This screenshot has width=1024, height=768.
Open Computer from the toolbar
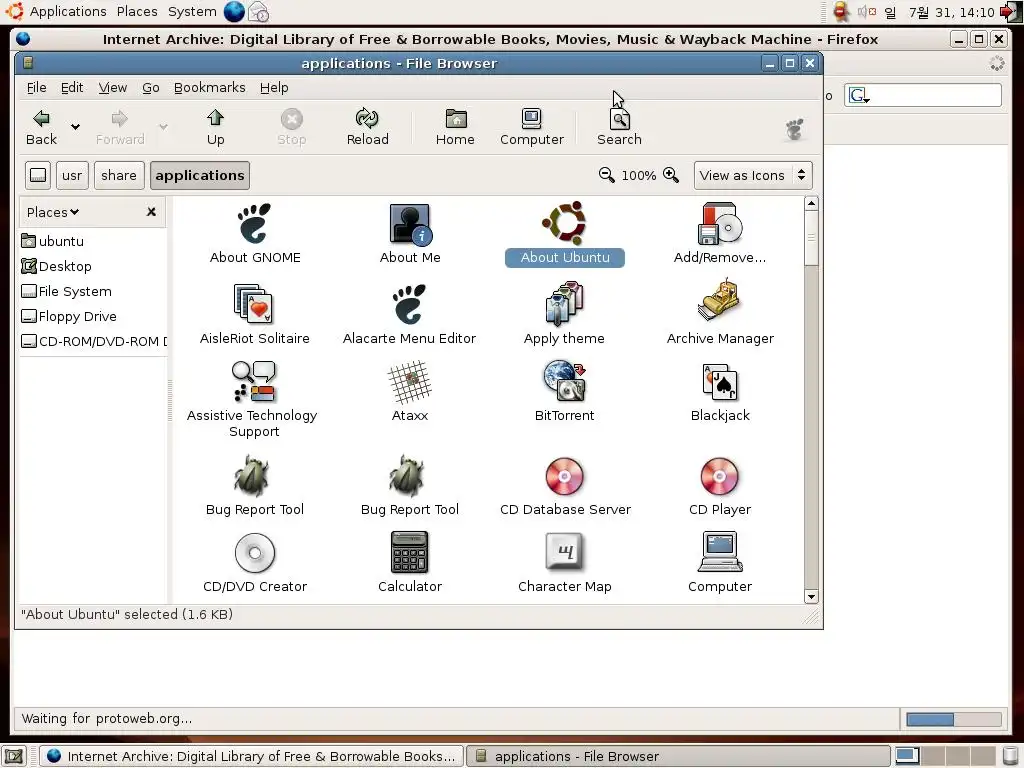(532, 127)
